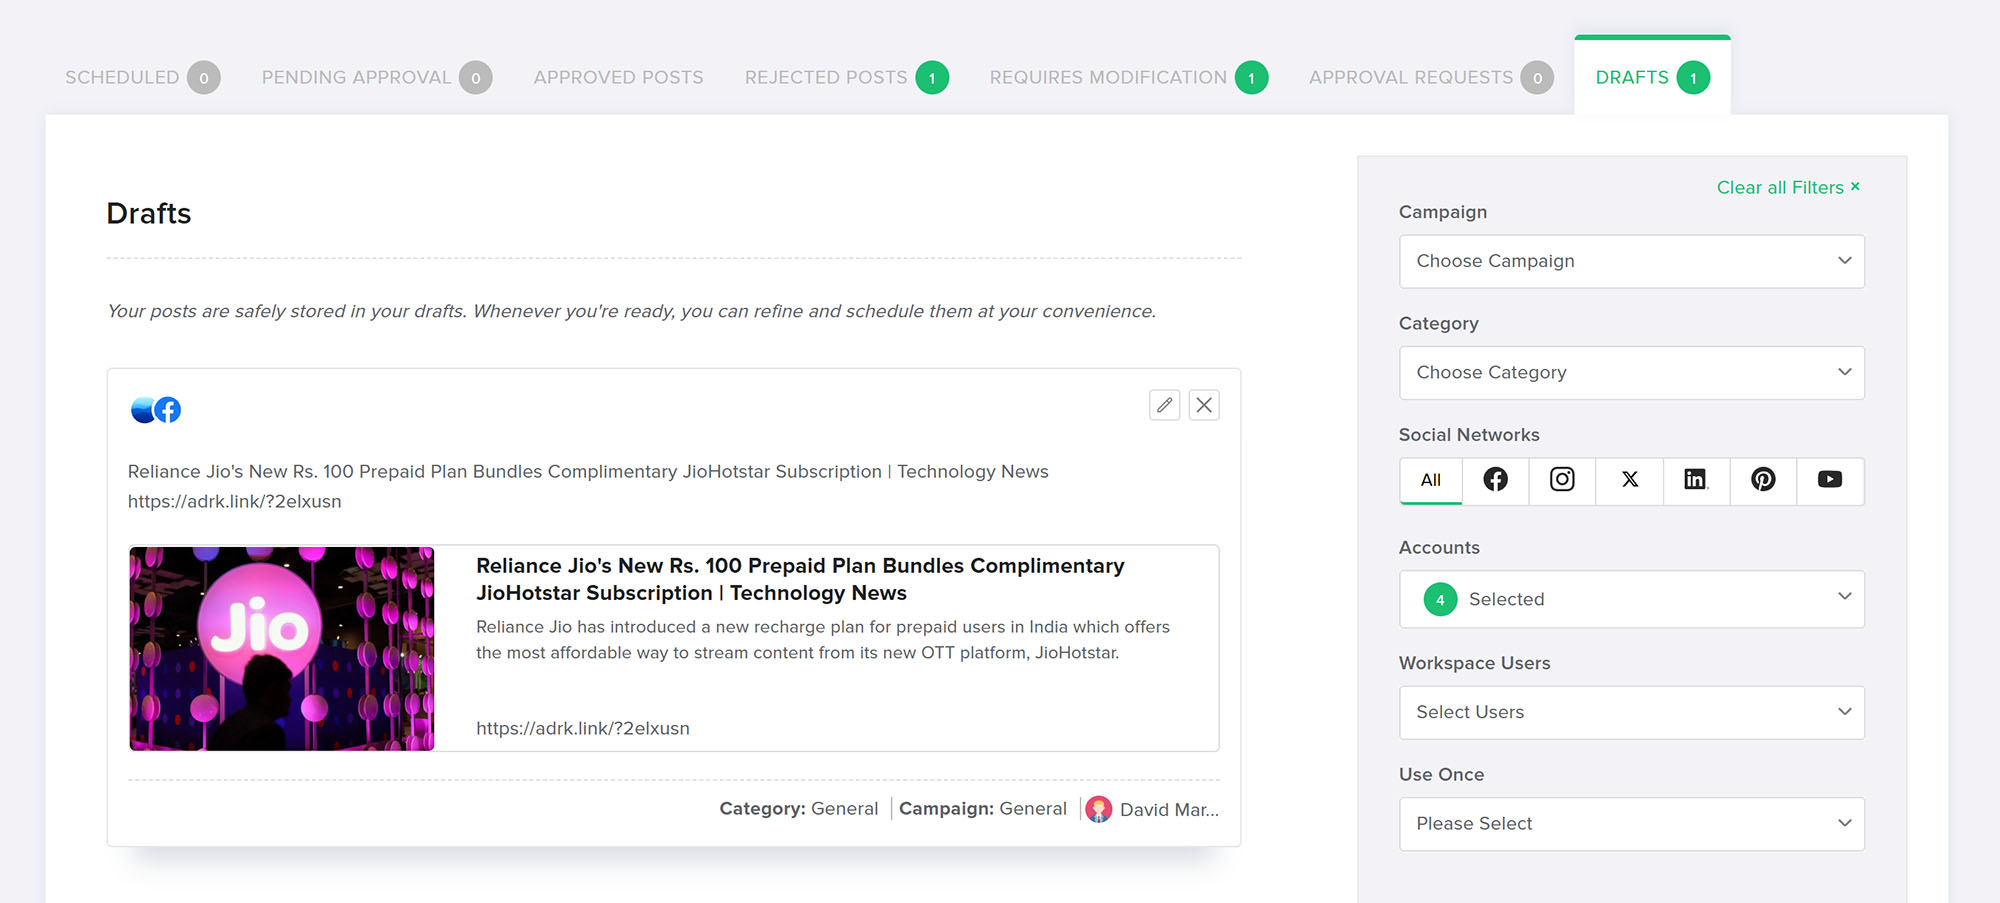
Task: Click Clear all Filters link
Action: (1787, 188)
